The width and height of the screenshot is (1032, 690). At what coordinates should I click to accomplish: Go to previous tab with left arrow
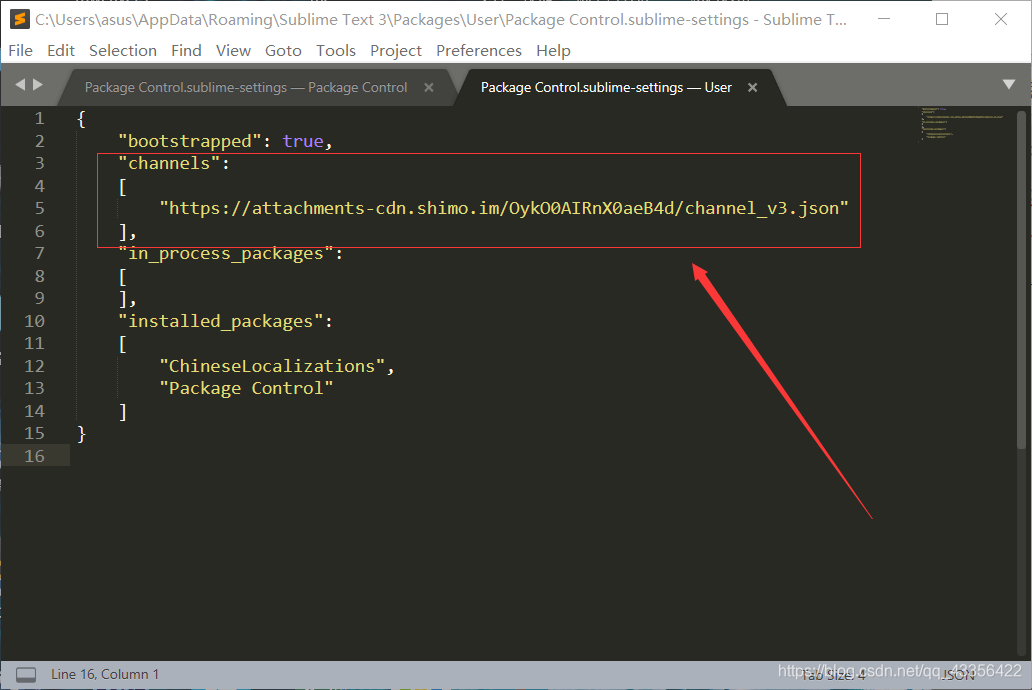(20, 84)
